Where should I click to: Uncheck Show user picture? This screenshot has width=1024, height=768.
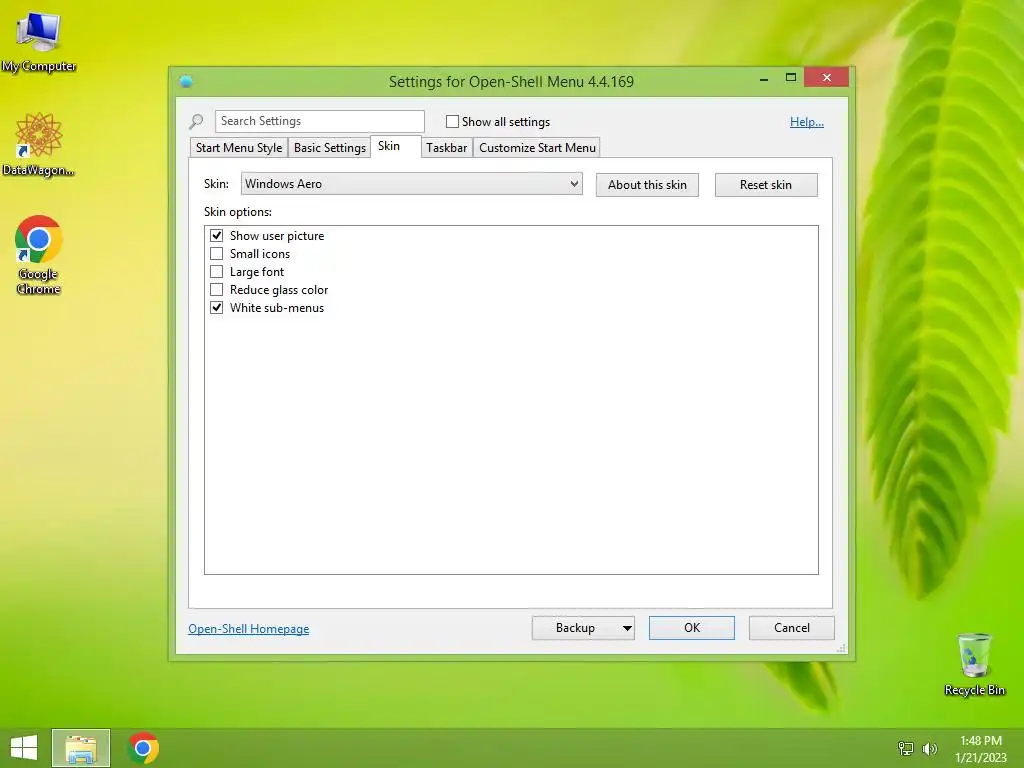(x=216, y=235)
